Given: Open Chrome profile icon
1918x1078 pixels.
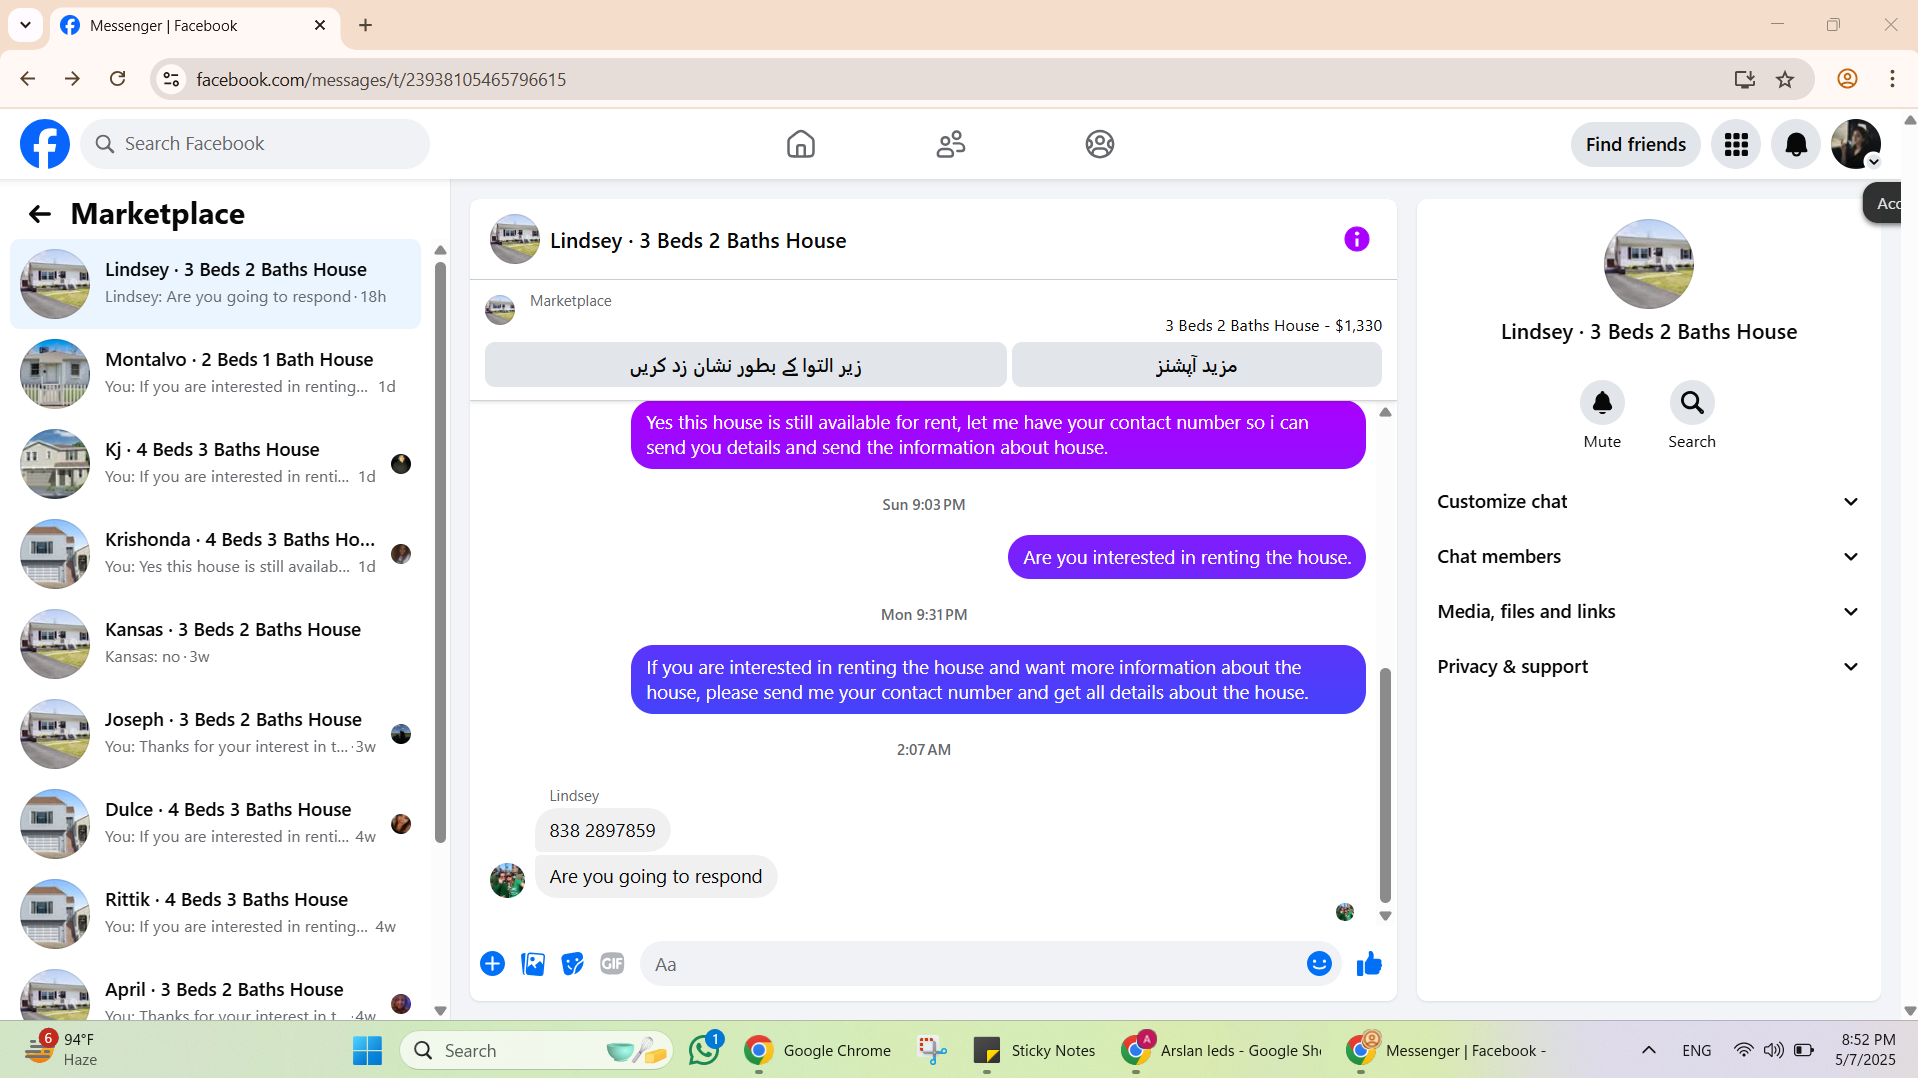Looking at the screenshot, I should tap(1846, 79).
